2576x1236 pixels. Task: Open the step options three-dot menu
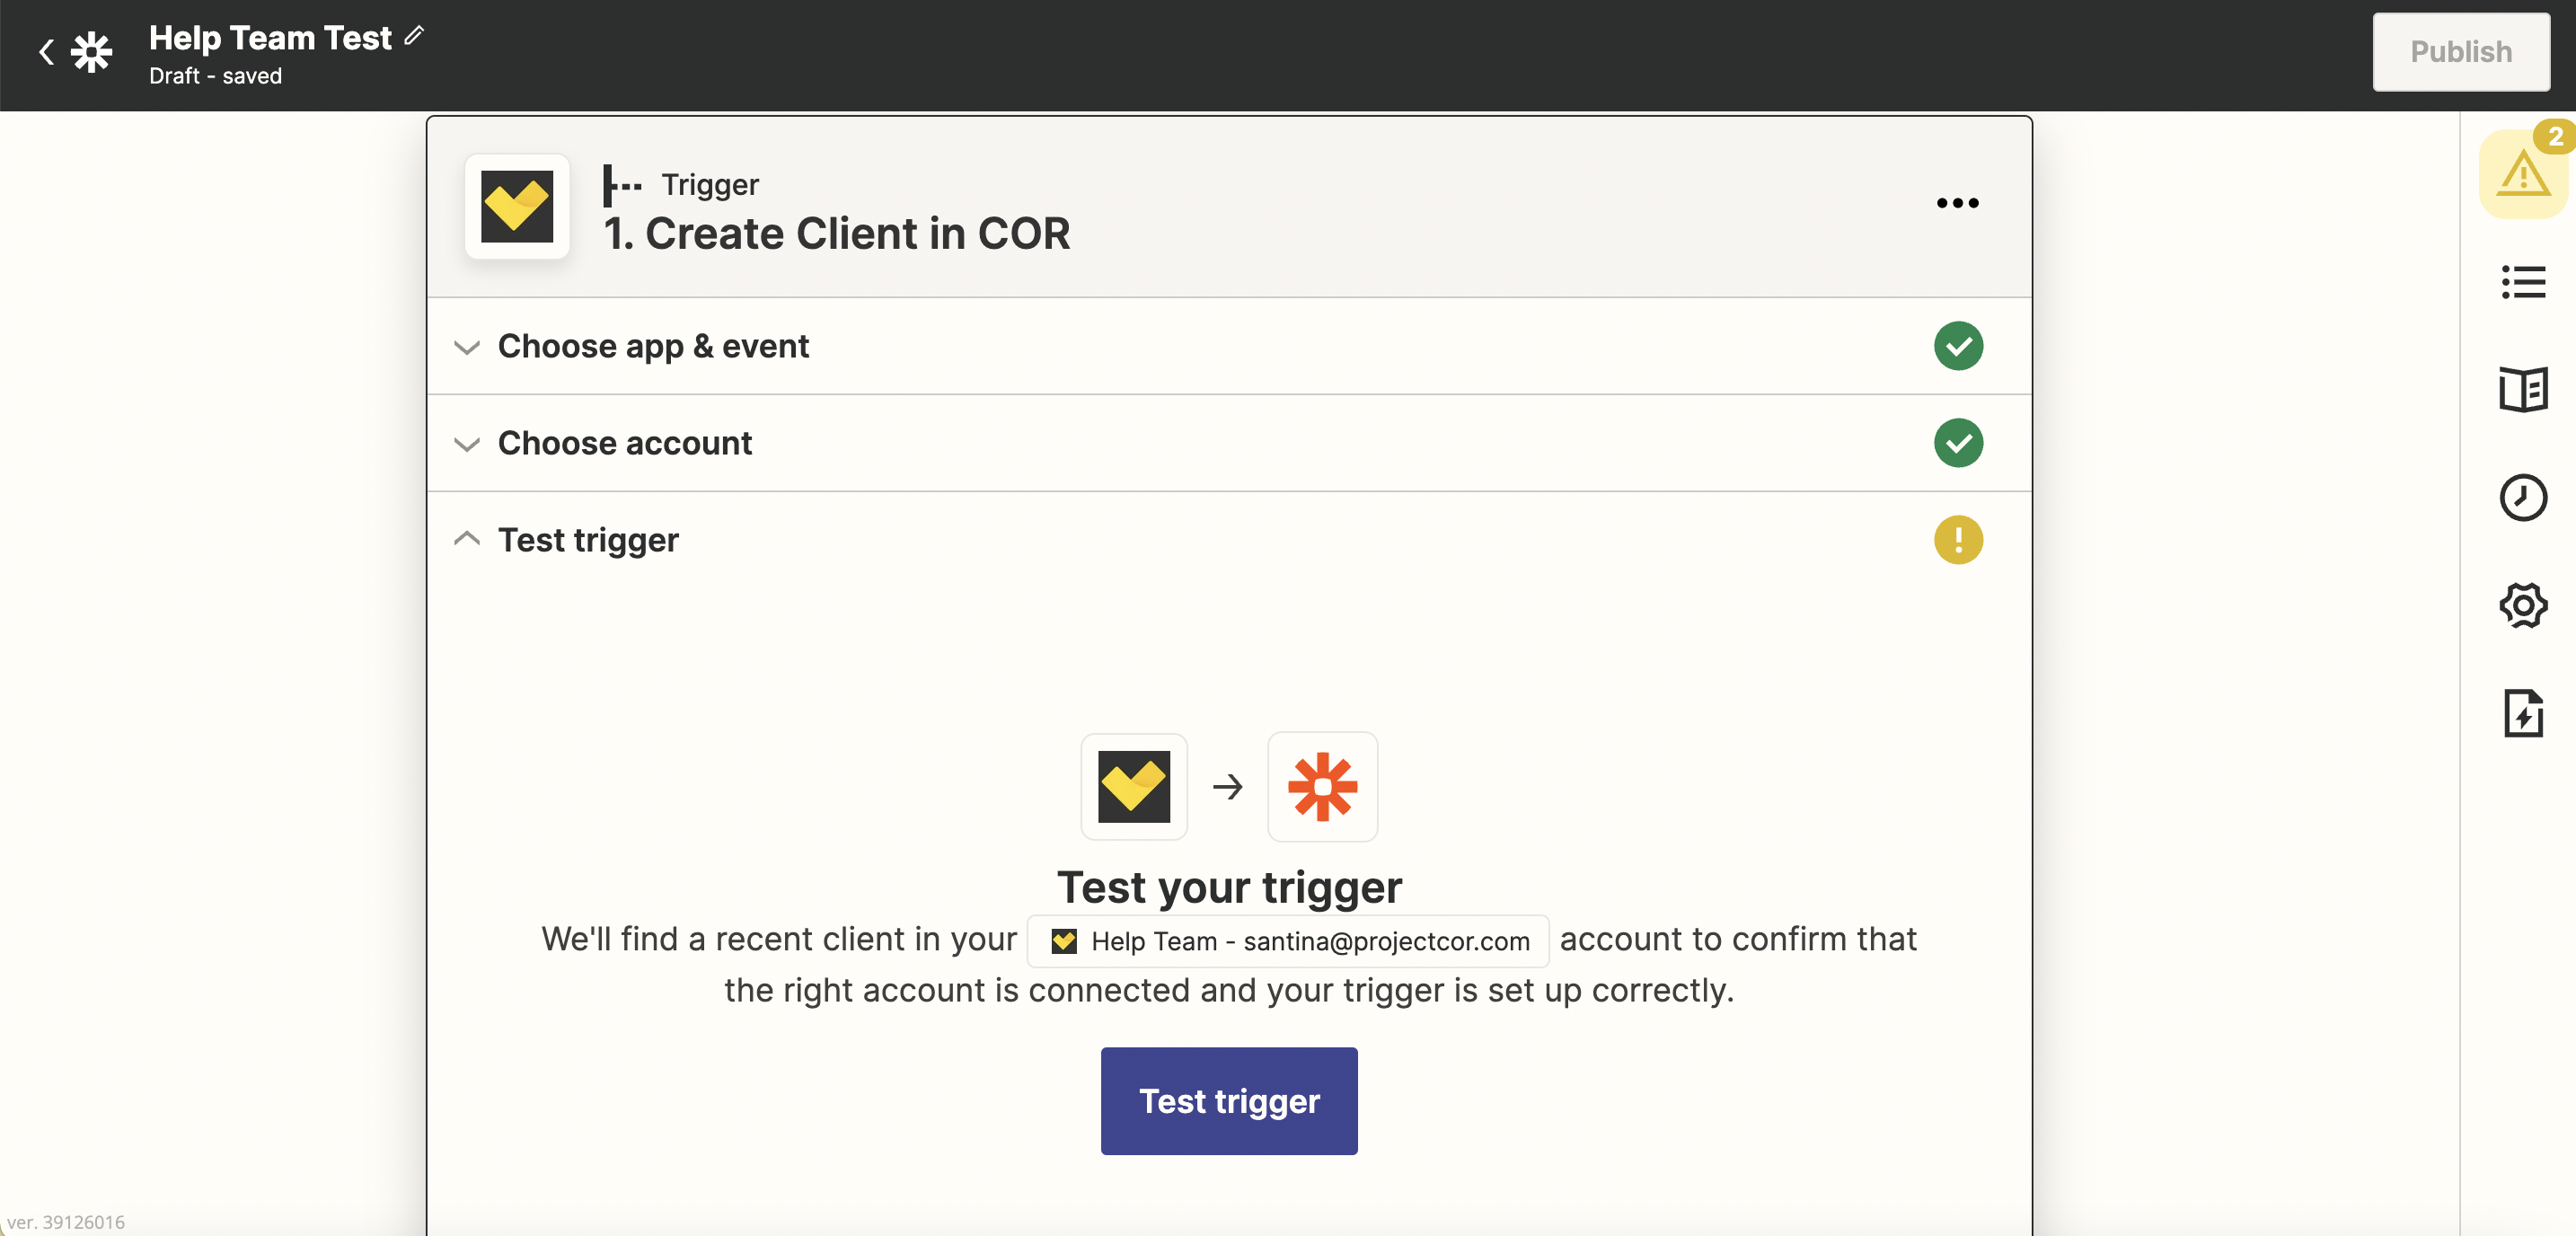1957,203
